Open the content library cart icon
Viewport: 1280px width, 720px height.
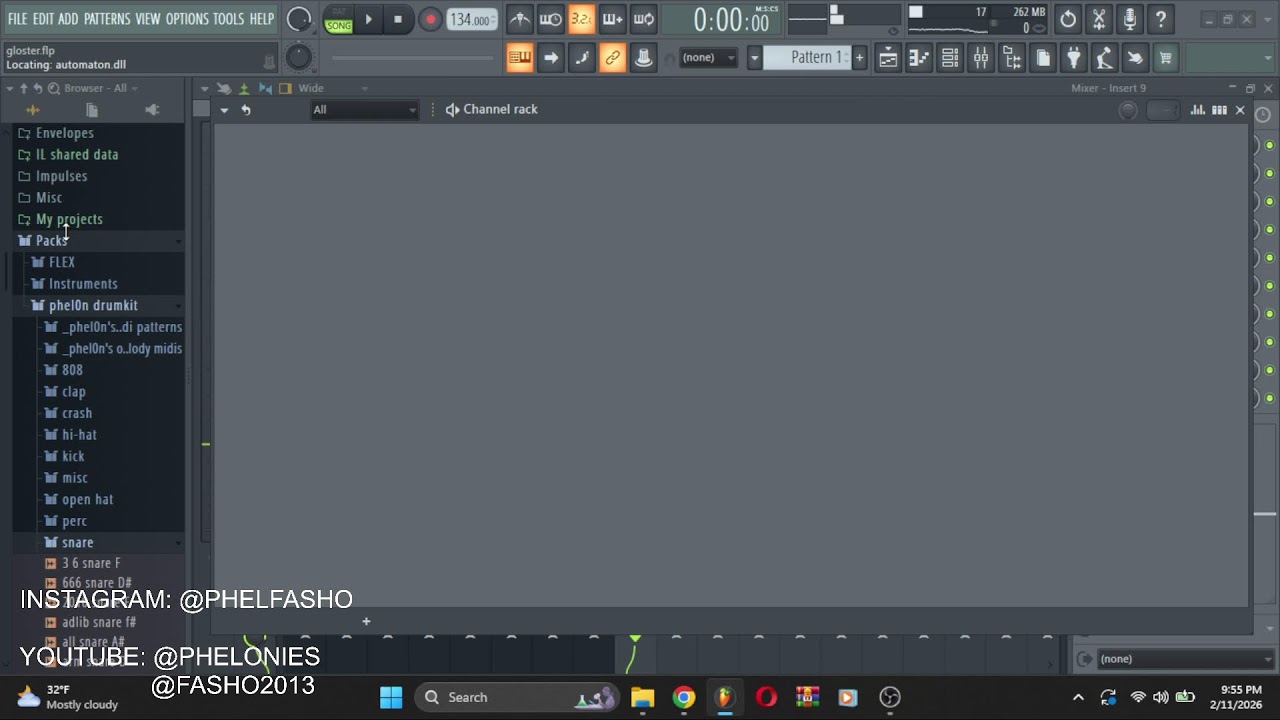tap(1165, 58)
